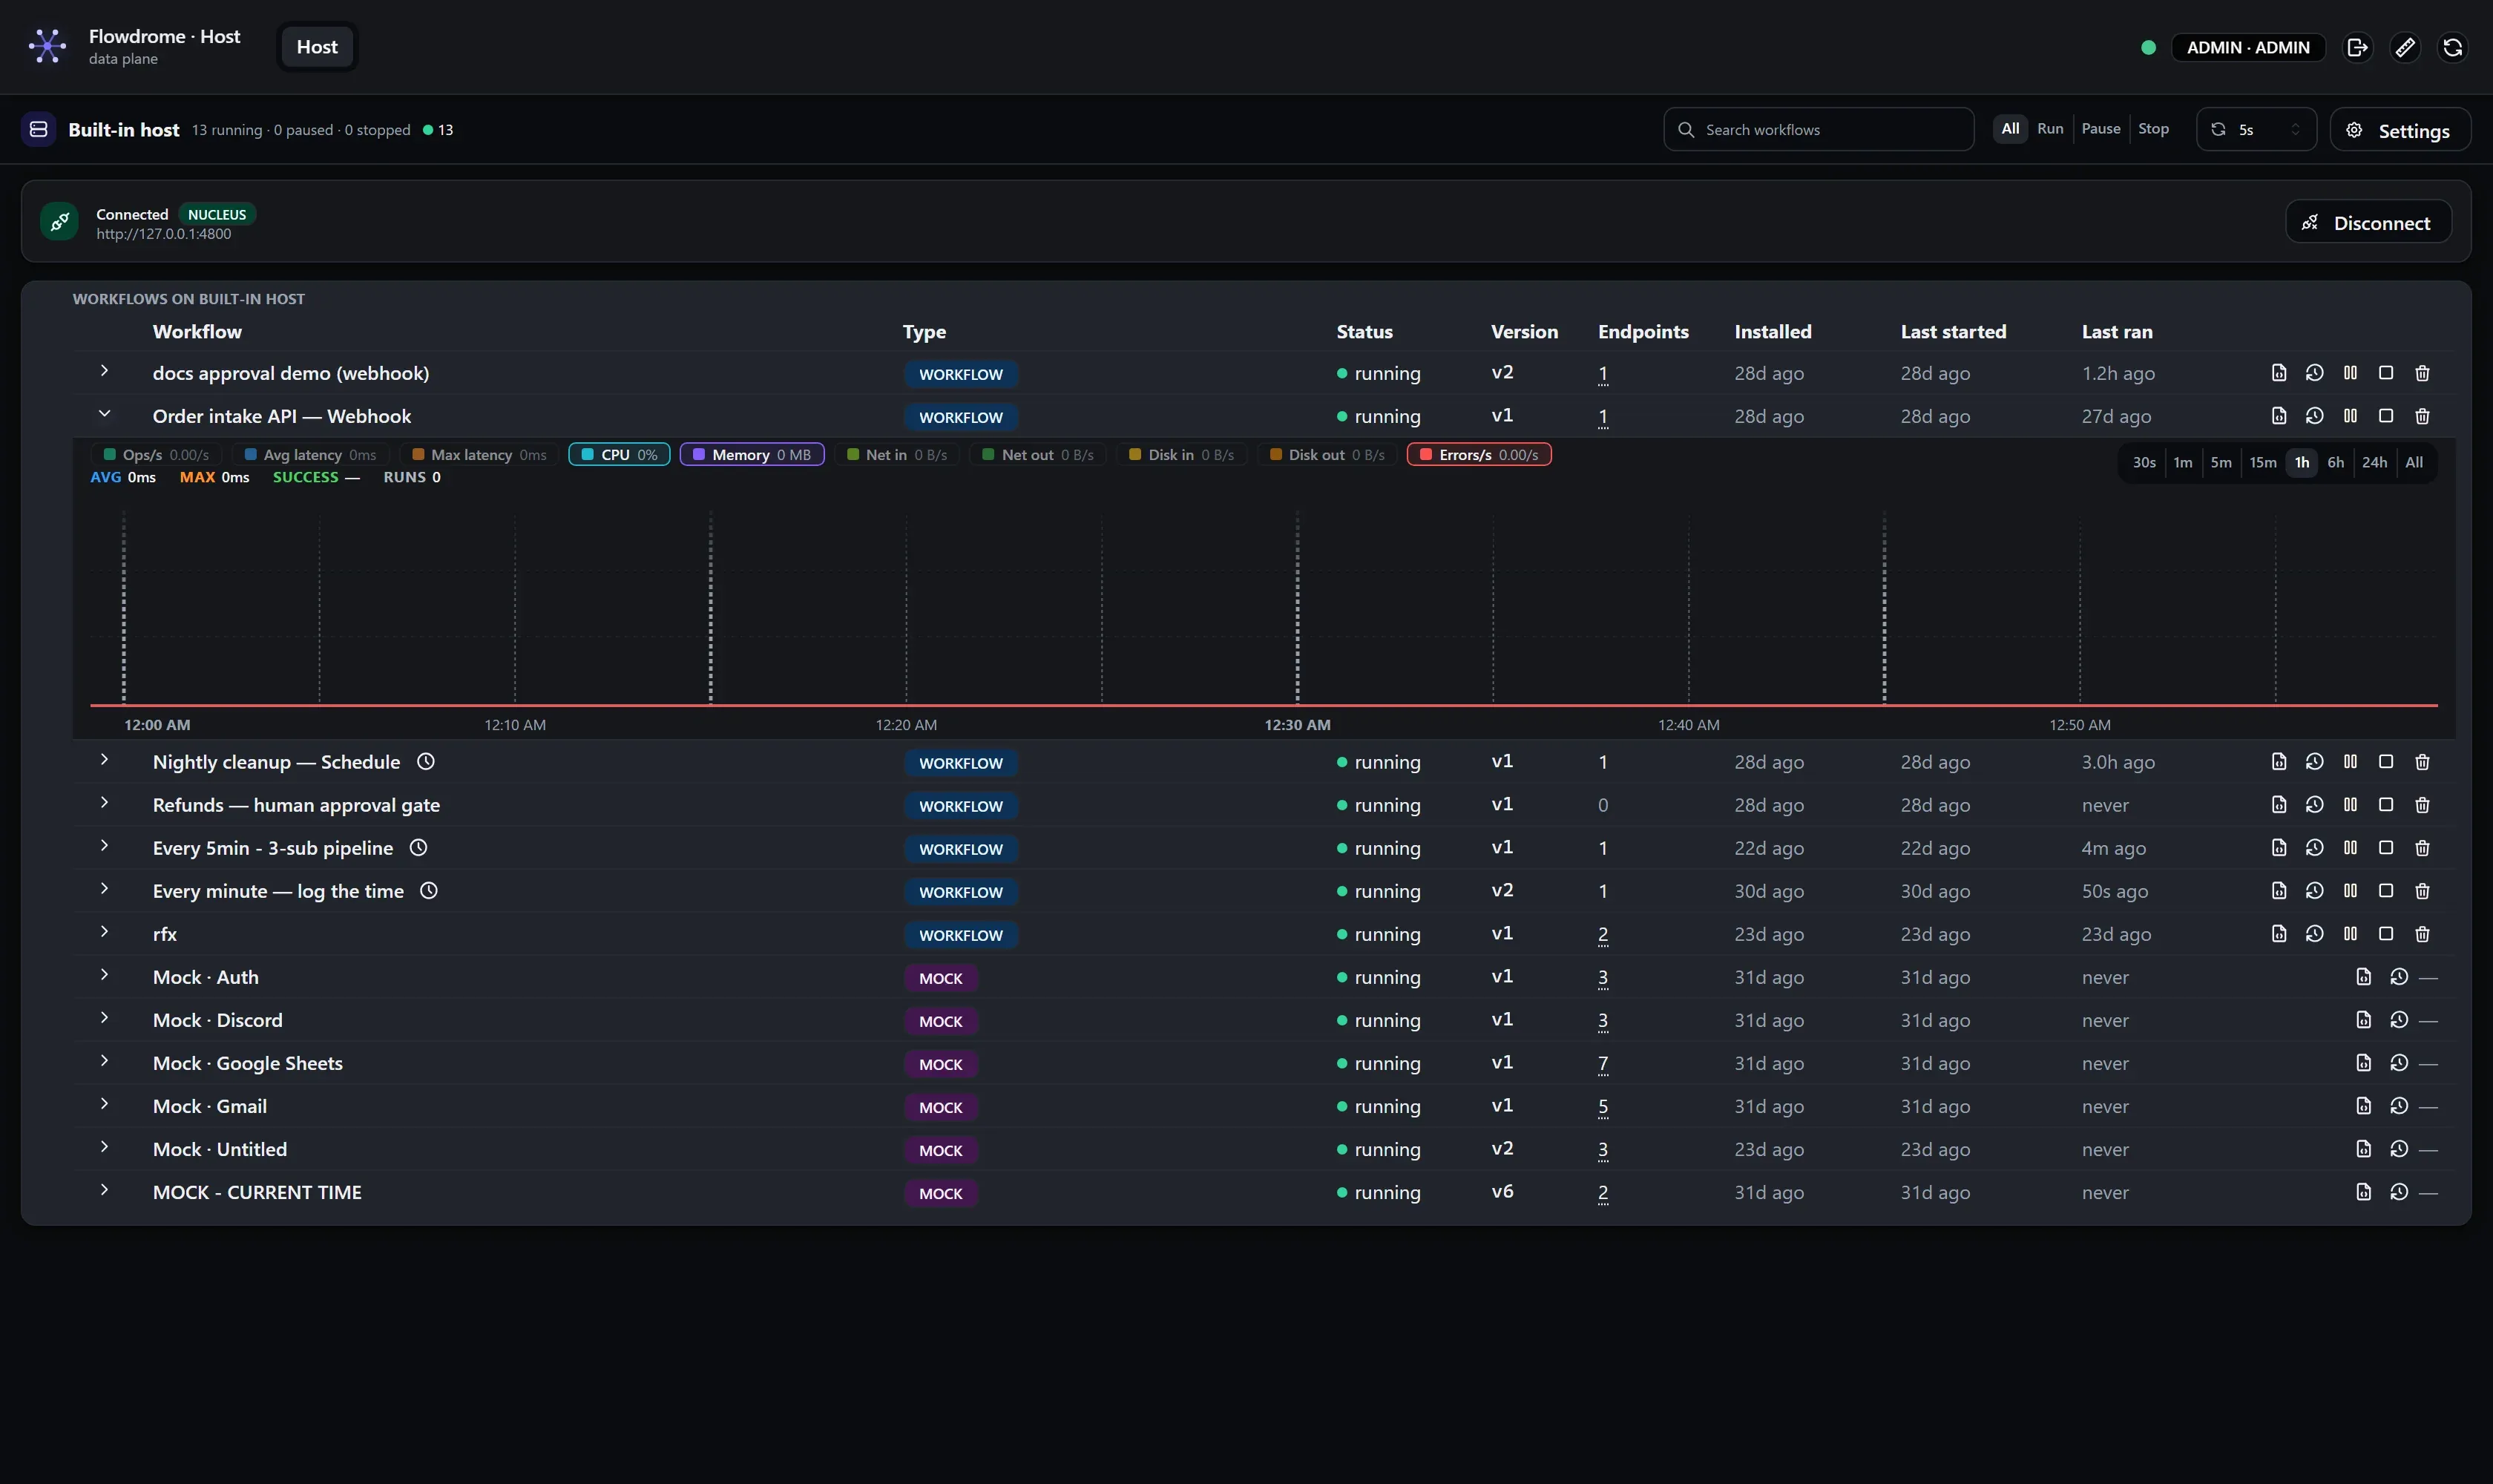Open endpoints count link for rfx
This screenshot has height=1484, width=2493.
coord(1603,935)
